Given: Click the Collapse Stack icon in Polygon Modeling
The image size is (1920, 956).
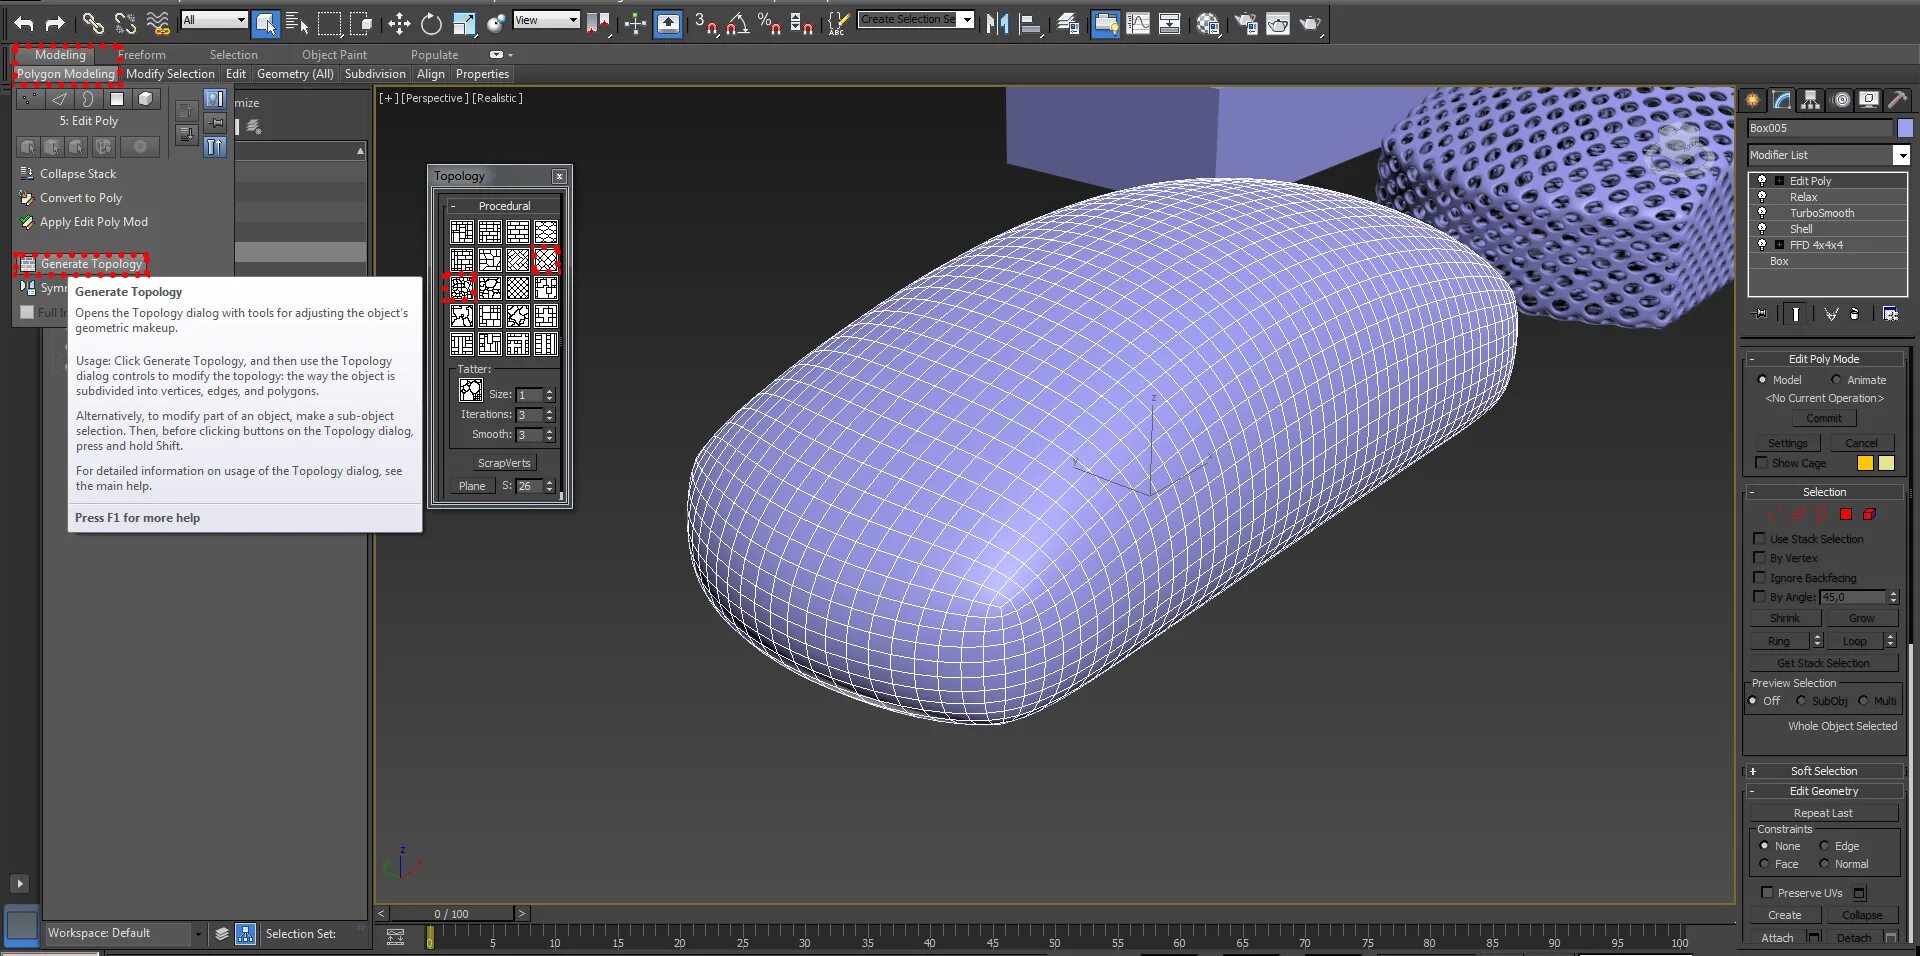Looking at the screenshot, I should coord(26,173).
